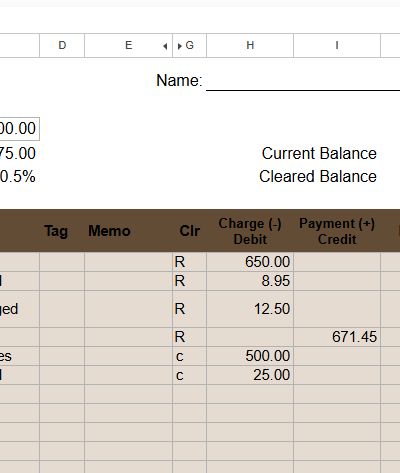
Task: Select column I header
Action: click(337, 45)
